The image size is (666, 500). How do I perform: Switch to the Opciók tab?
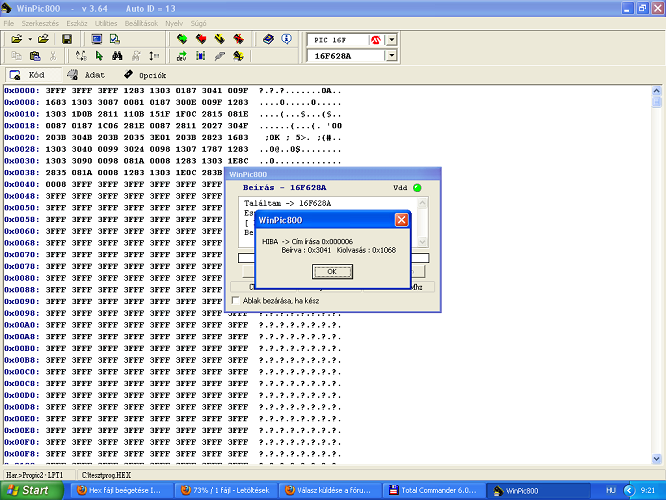(145, 75)
